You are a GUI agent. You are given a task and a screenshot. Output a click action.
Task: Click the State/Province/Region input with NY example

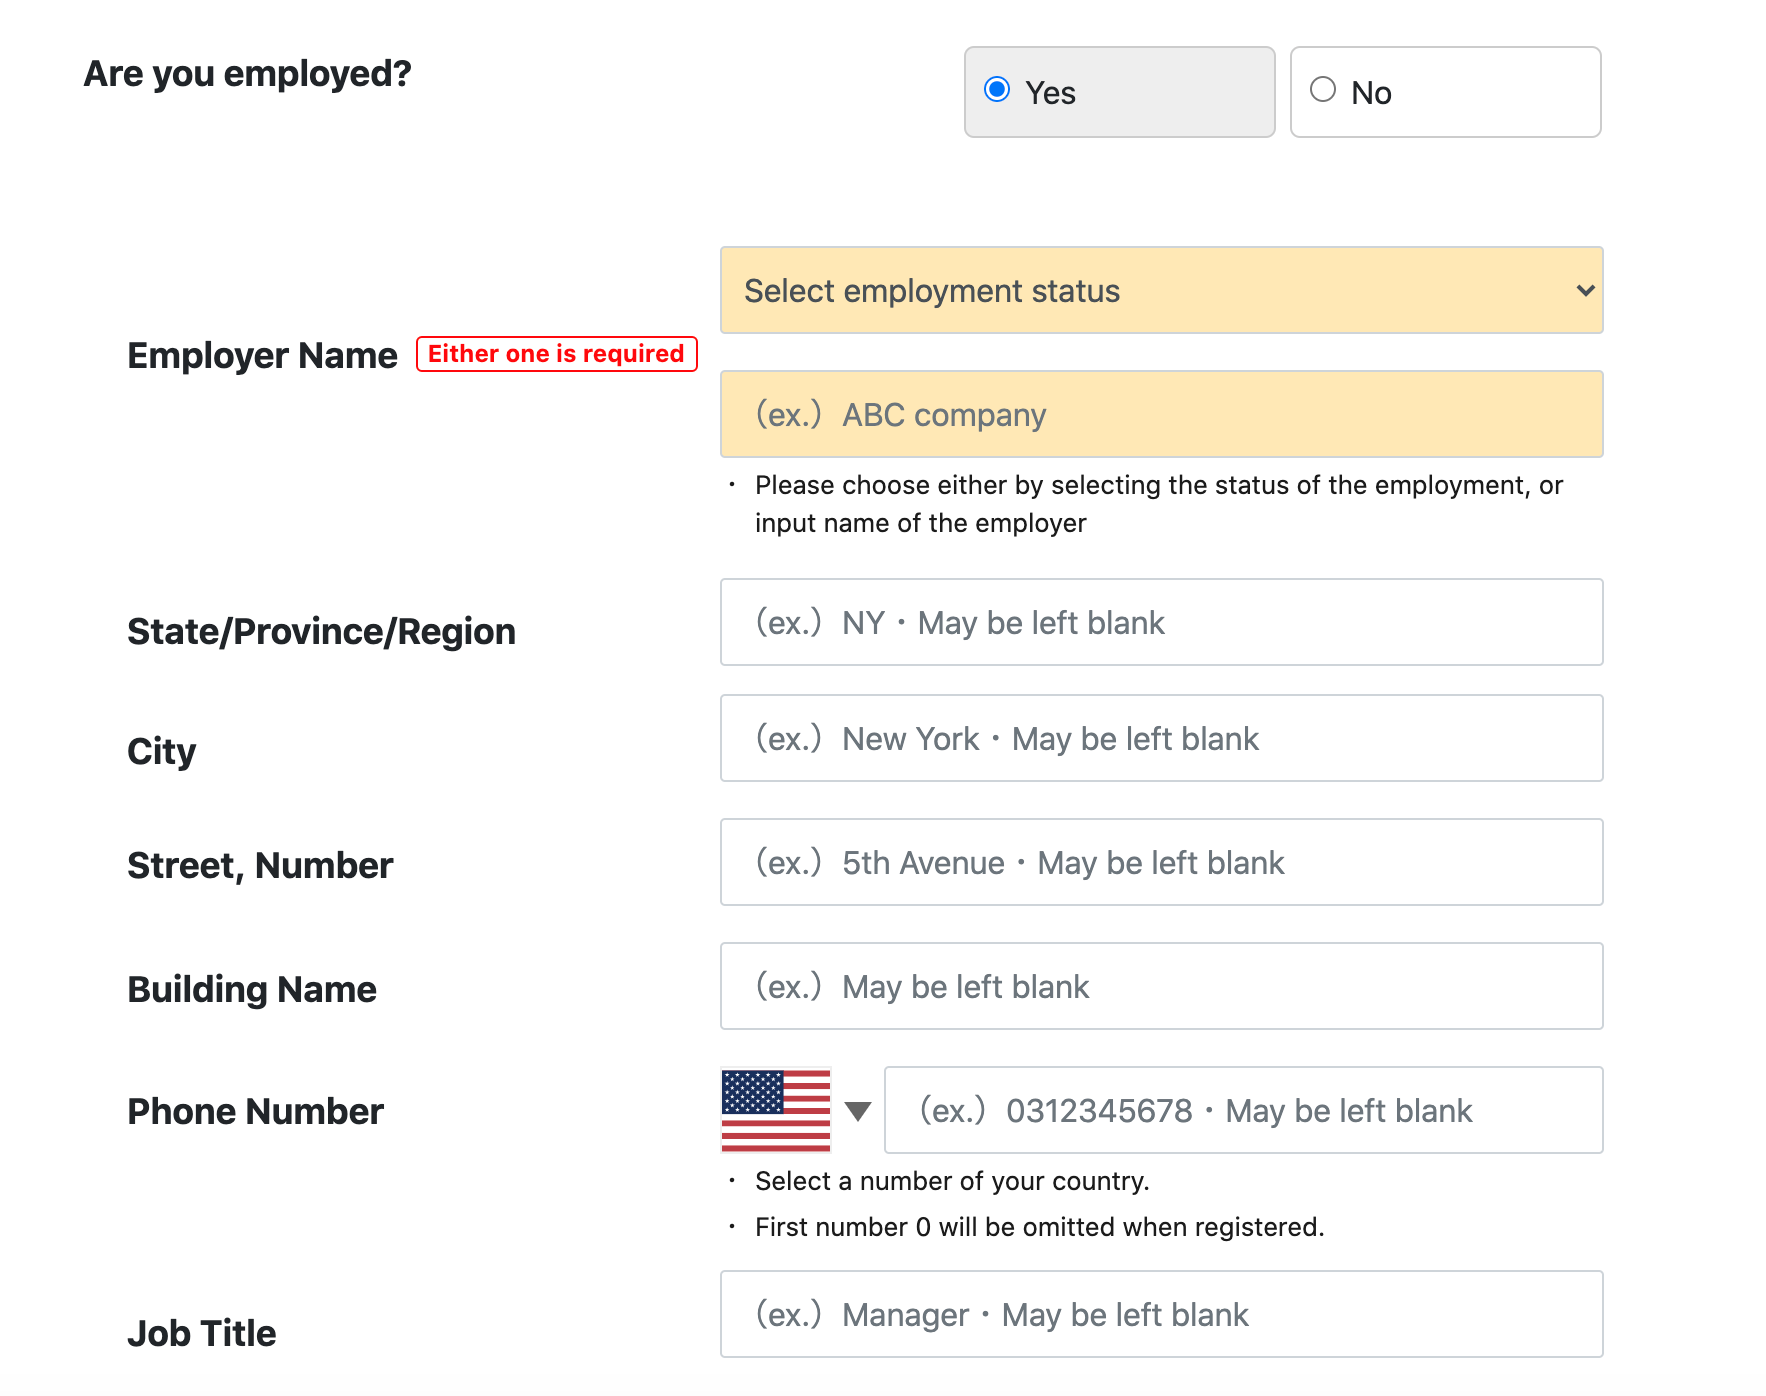click(x=1161, y=622)
